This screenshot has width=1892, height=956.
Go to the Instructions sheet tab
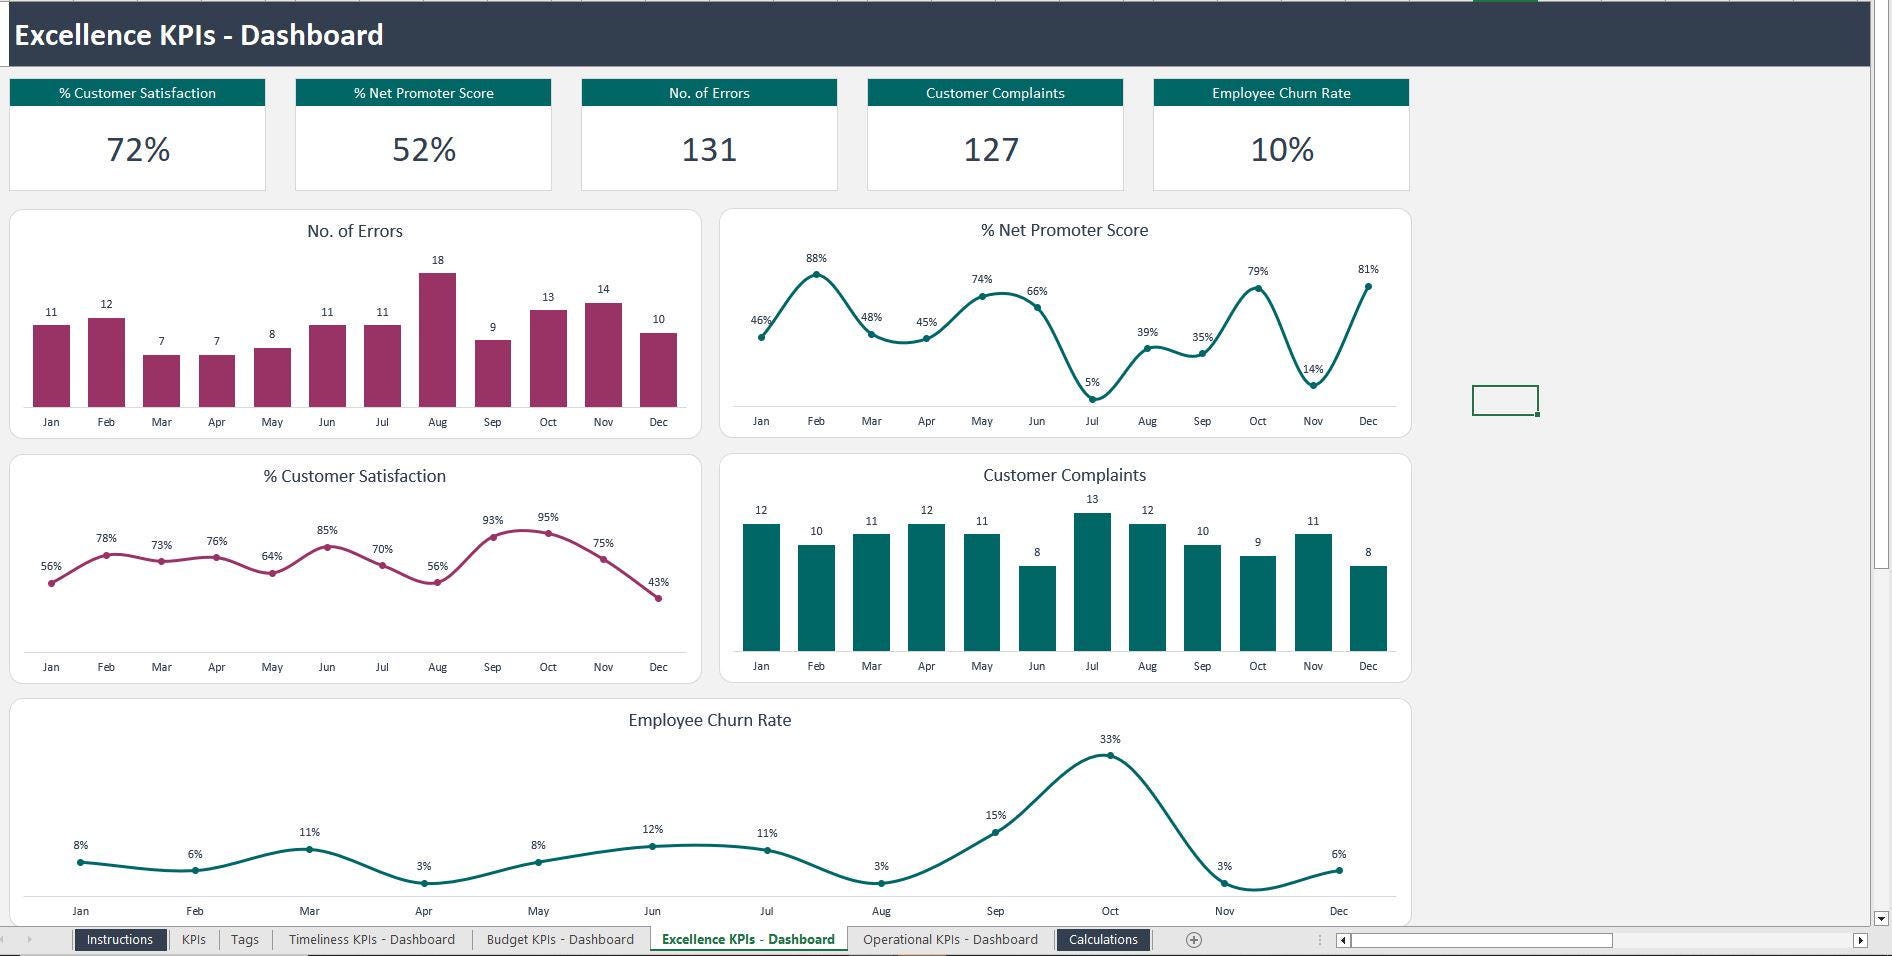pyautogui.click(x=119, y=939)
